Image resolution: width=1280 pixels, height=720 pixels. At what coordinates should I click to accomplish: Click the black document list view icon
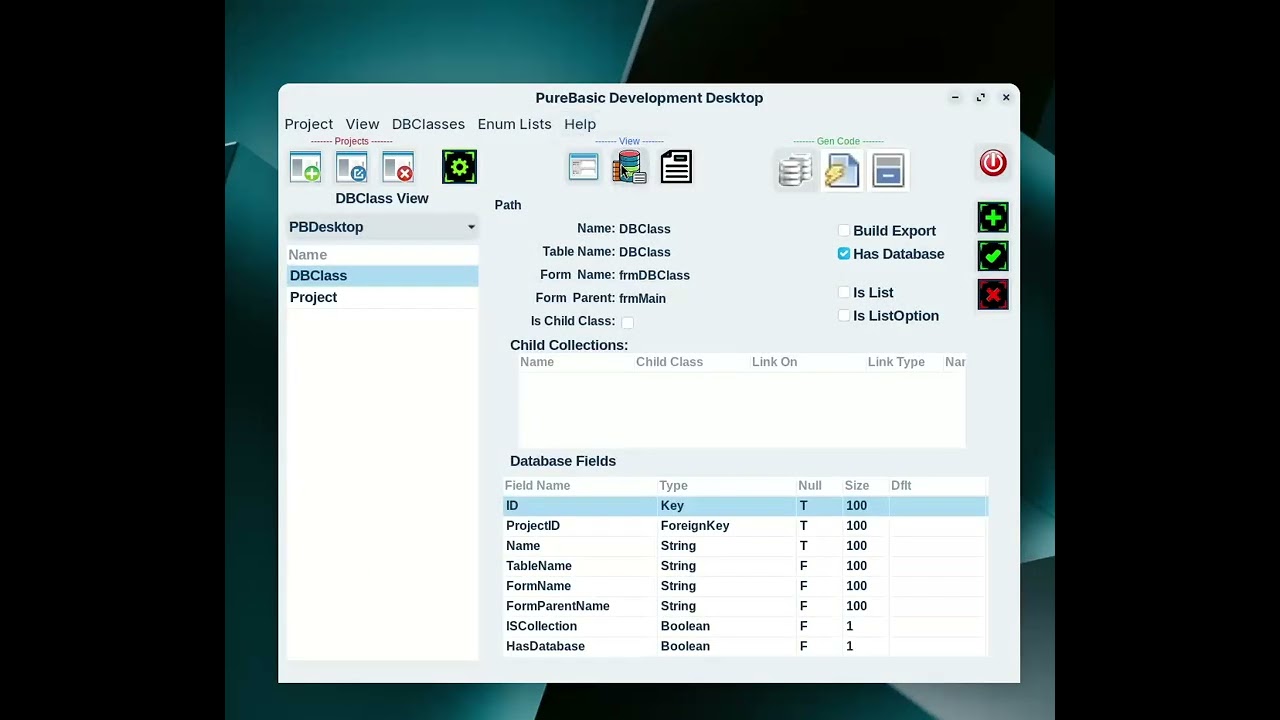(676, 167)
